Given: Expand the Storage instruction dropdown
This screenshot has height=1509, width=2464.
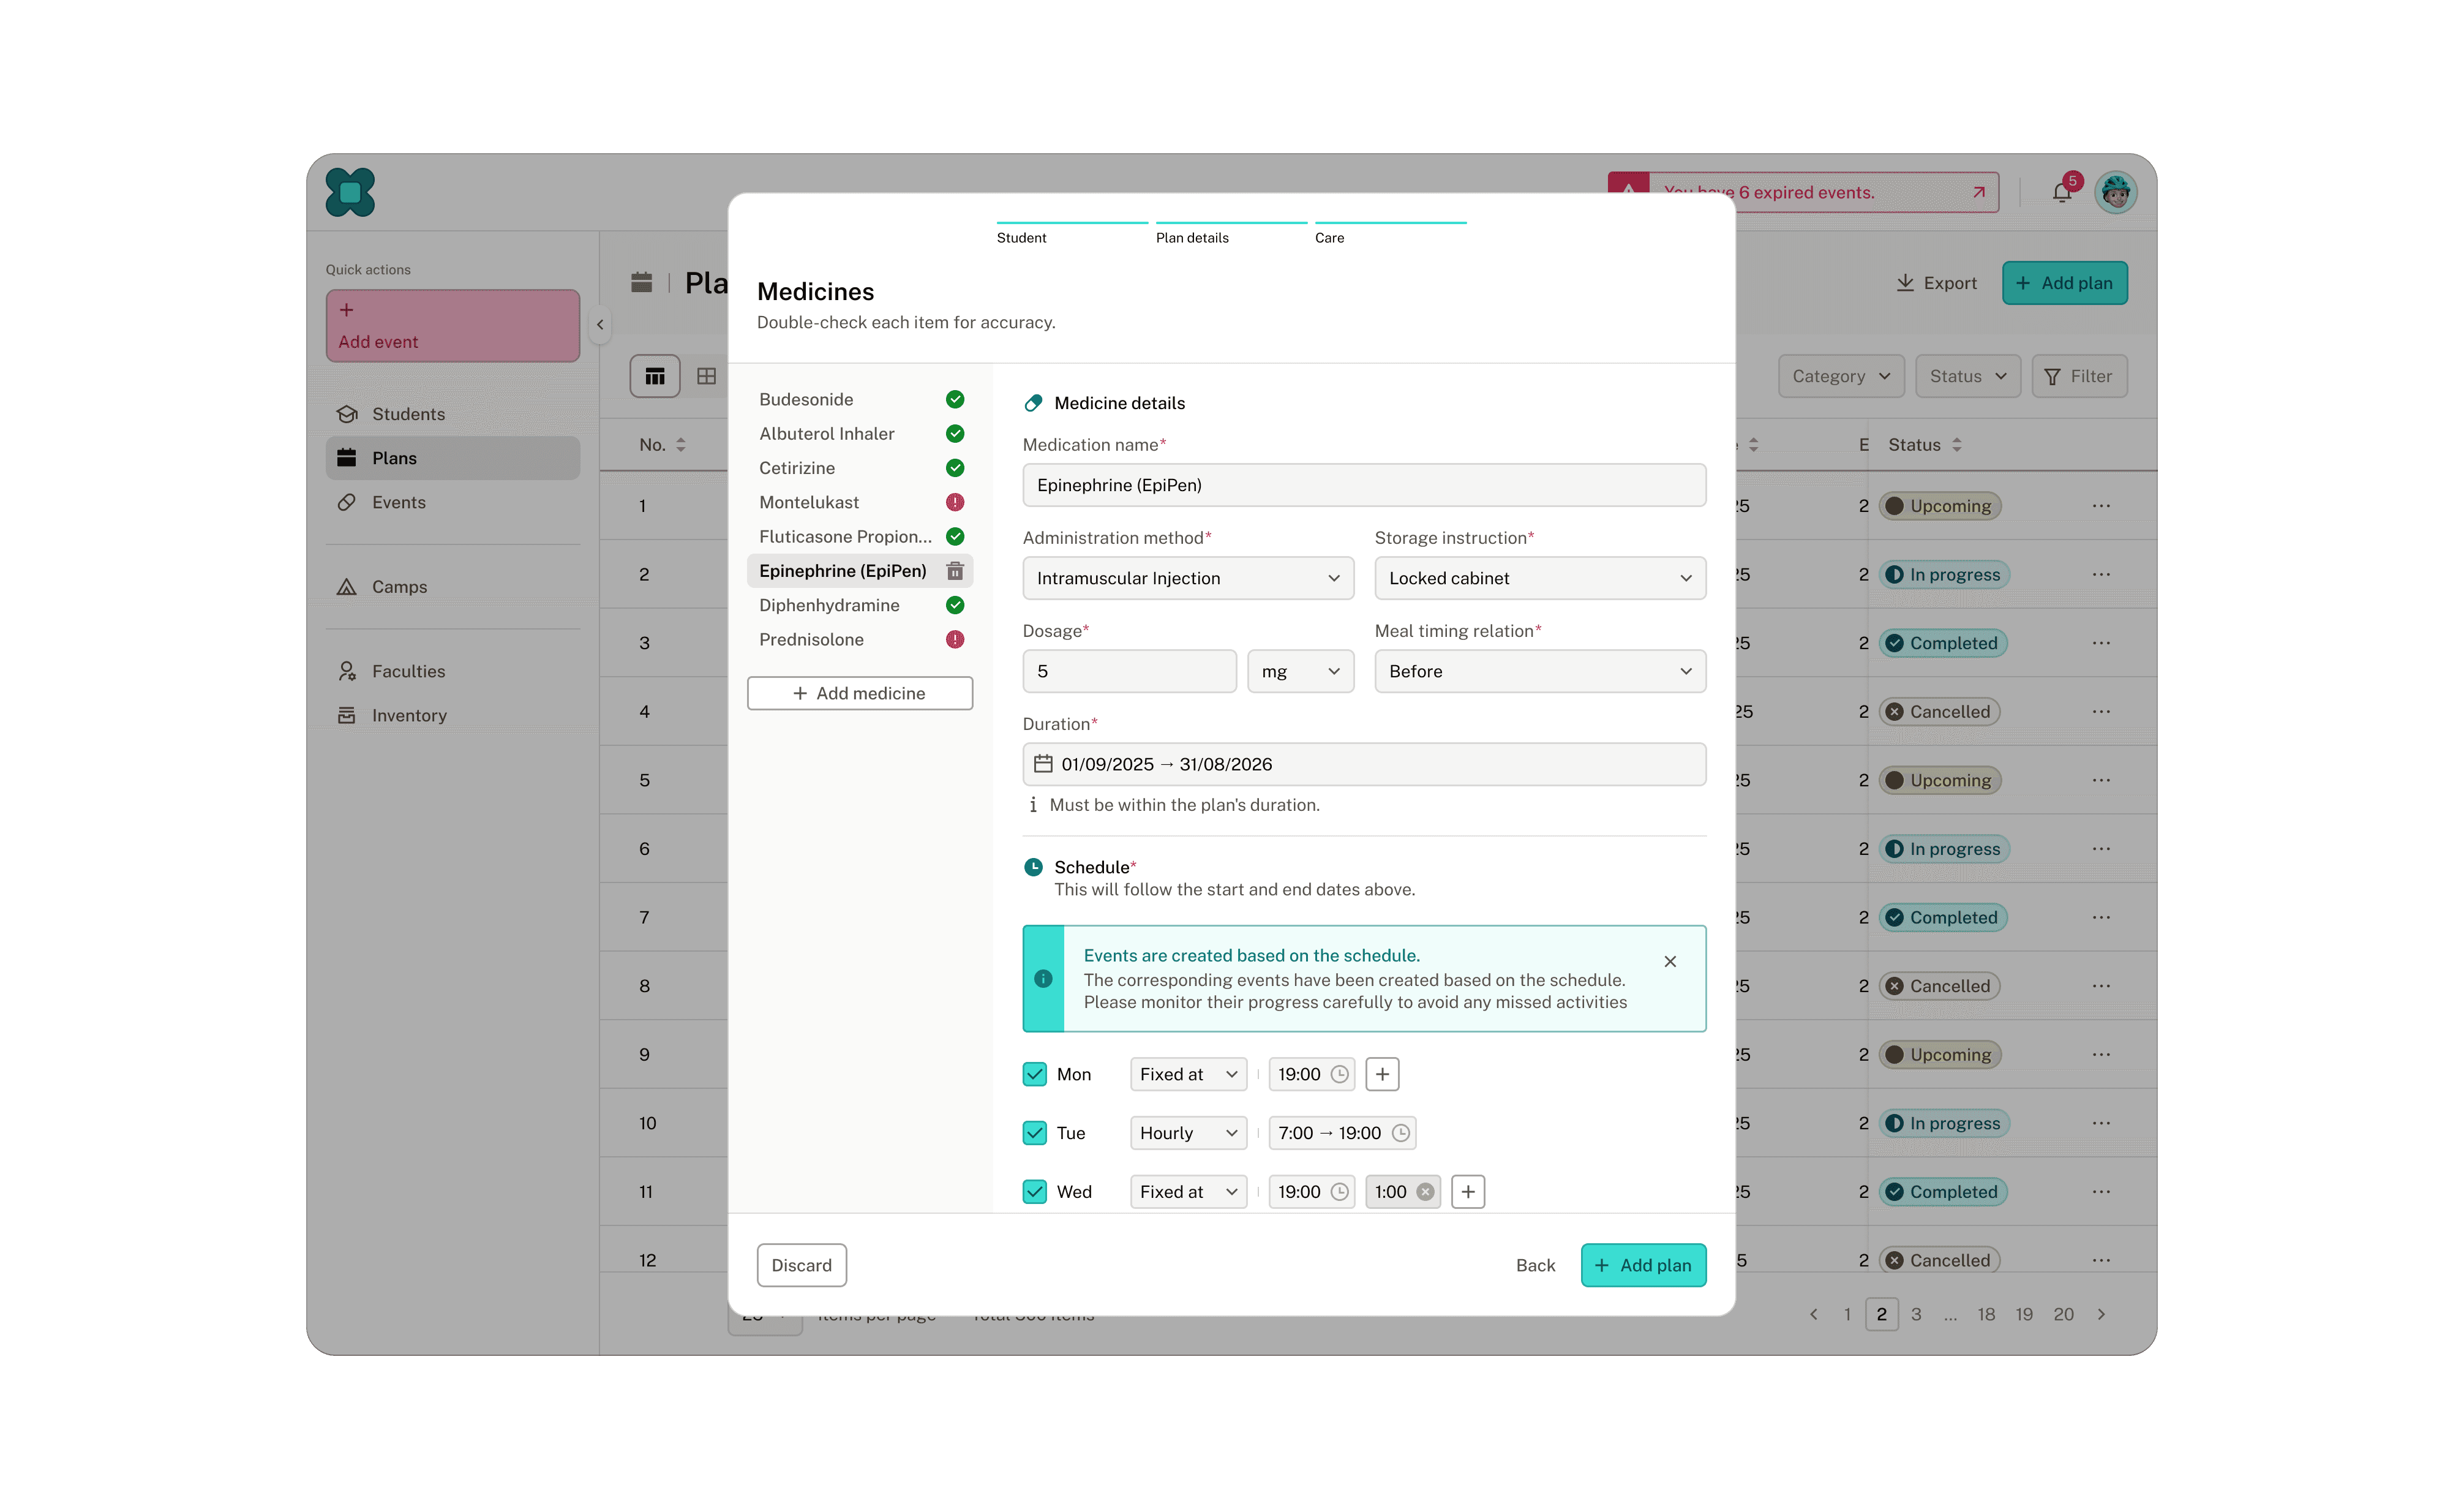Looking at the screenshot, I should click(x=1539, y=578).
